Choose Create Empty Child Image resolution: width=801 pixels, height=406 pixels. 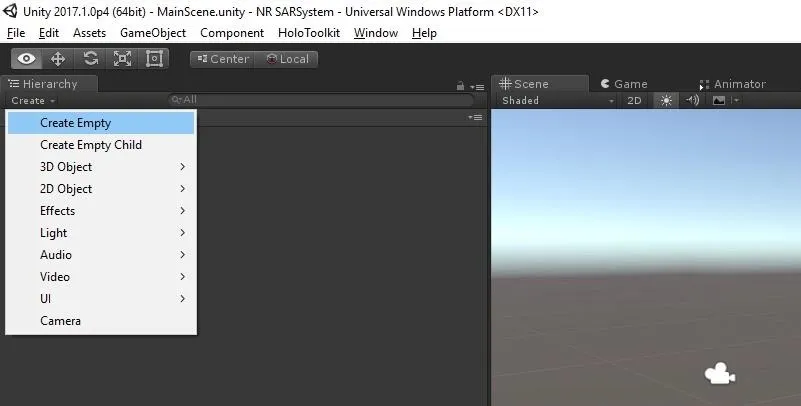[101, 145]
